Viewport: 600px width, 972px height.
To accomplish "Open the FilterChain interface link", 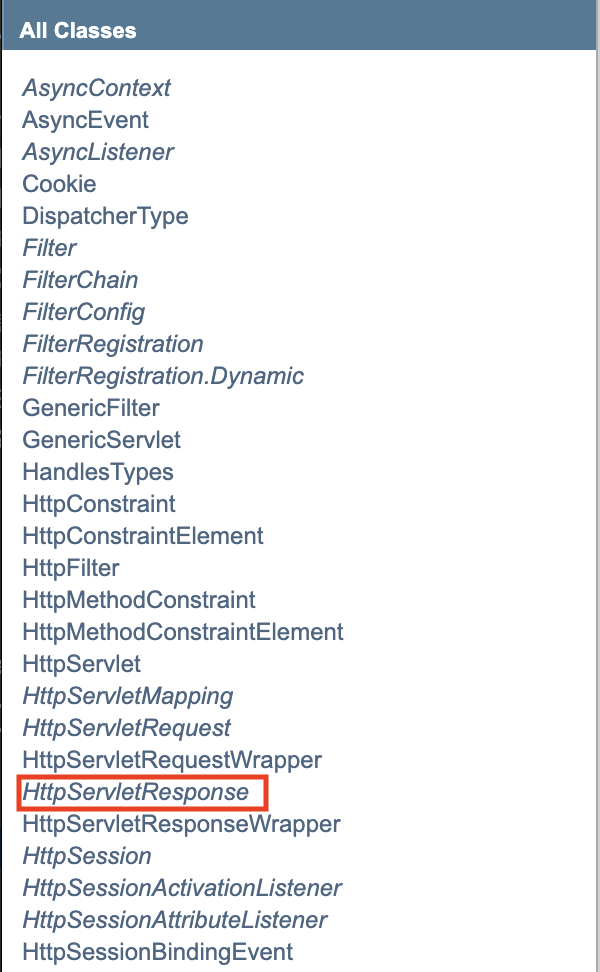I will [x=80, y=280].
